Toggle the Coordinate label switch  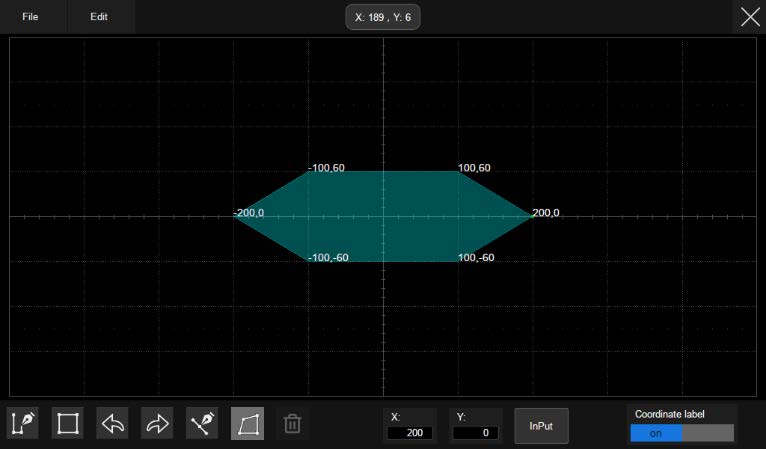click(682, 433)
